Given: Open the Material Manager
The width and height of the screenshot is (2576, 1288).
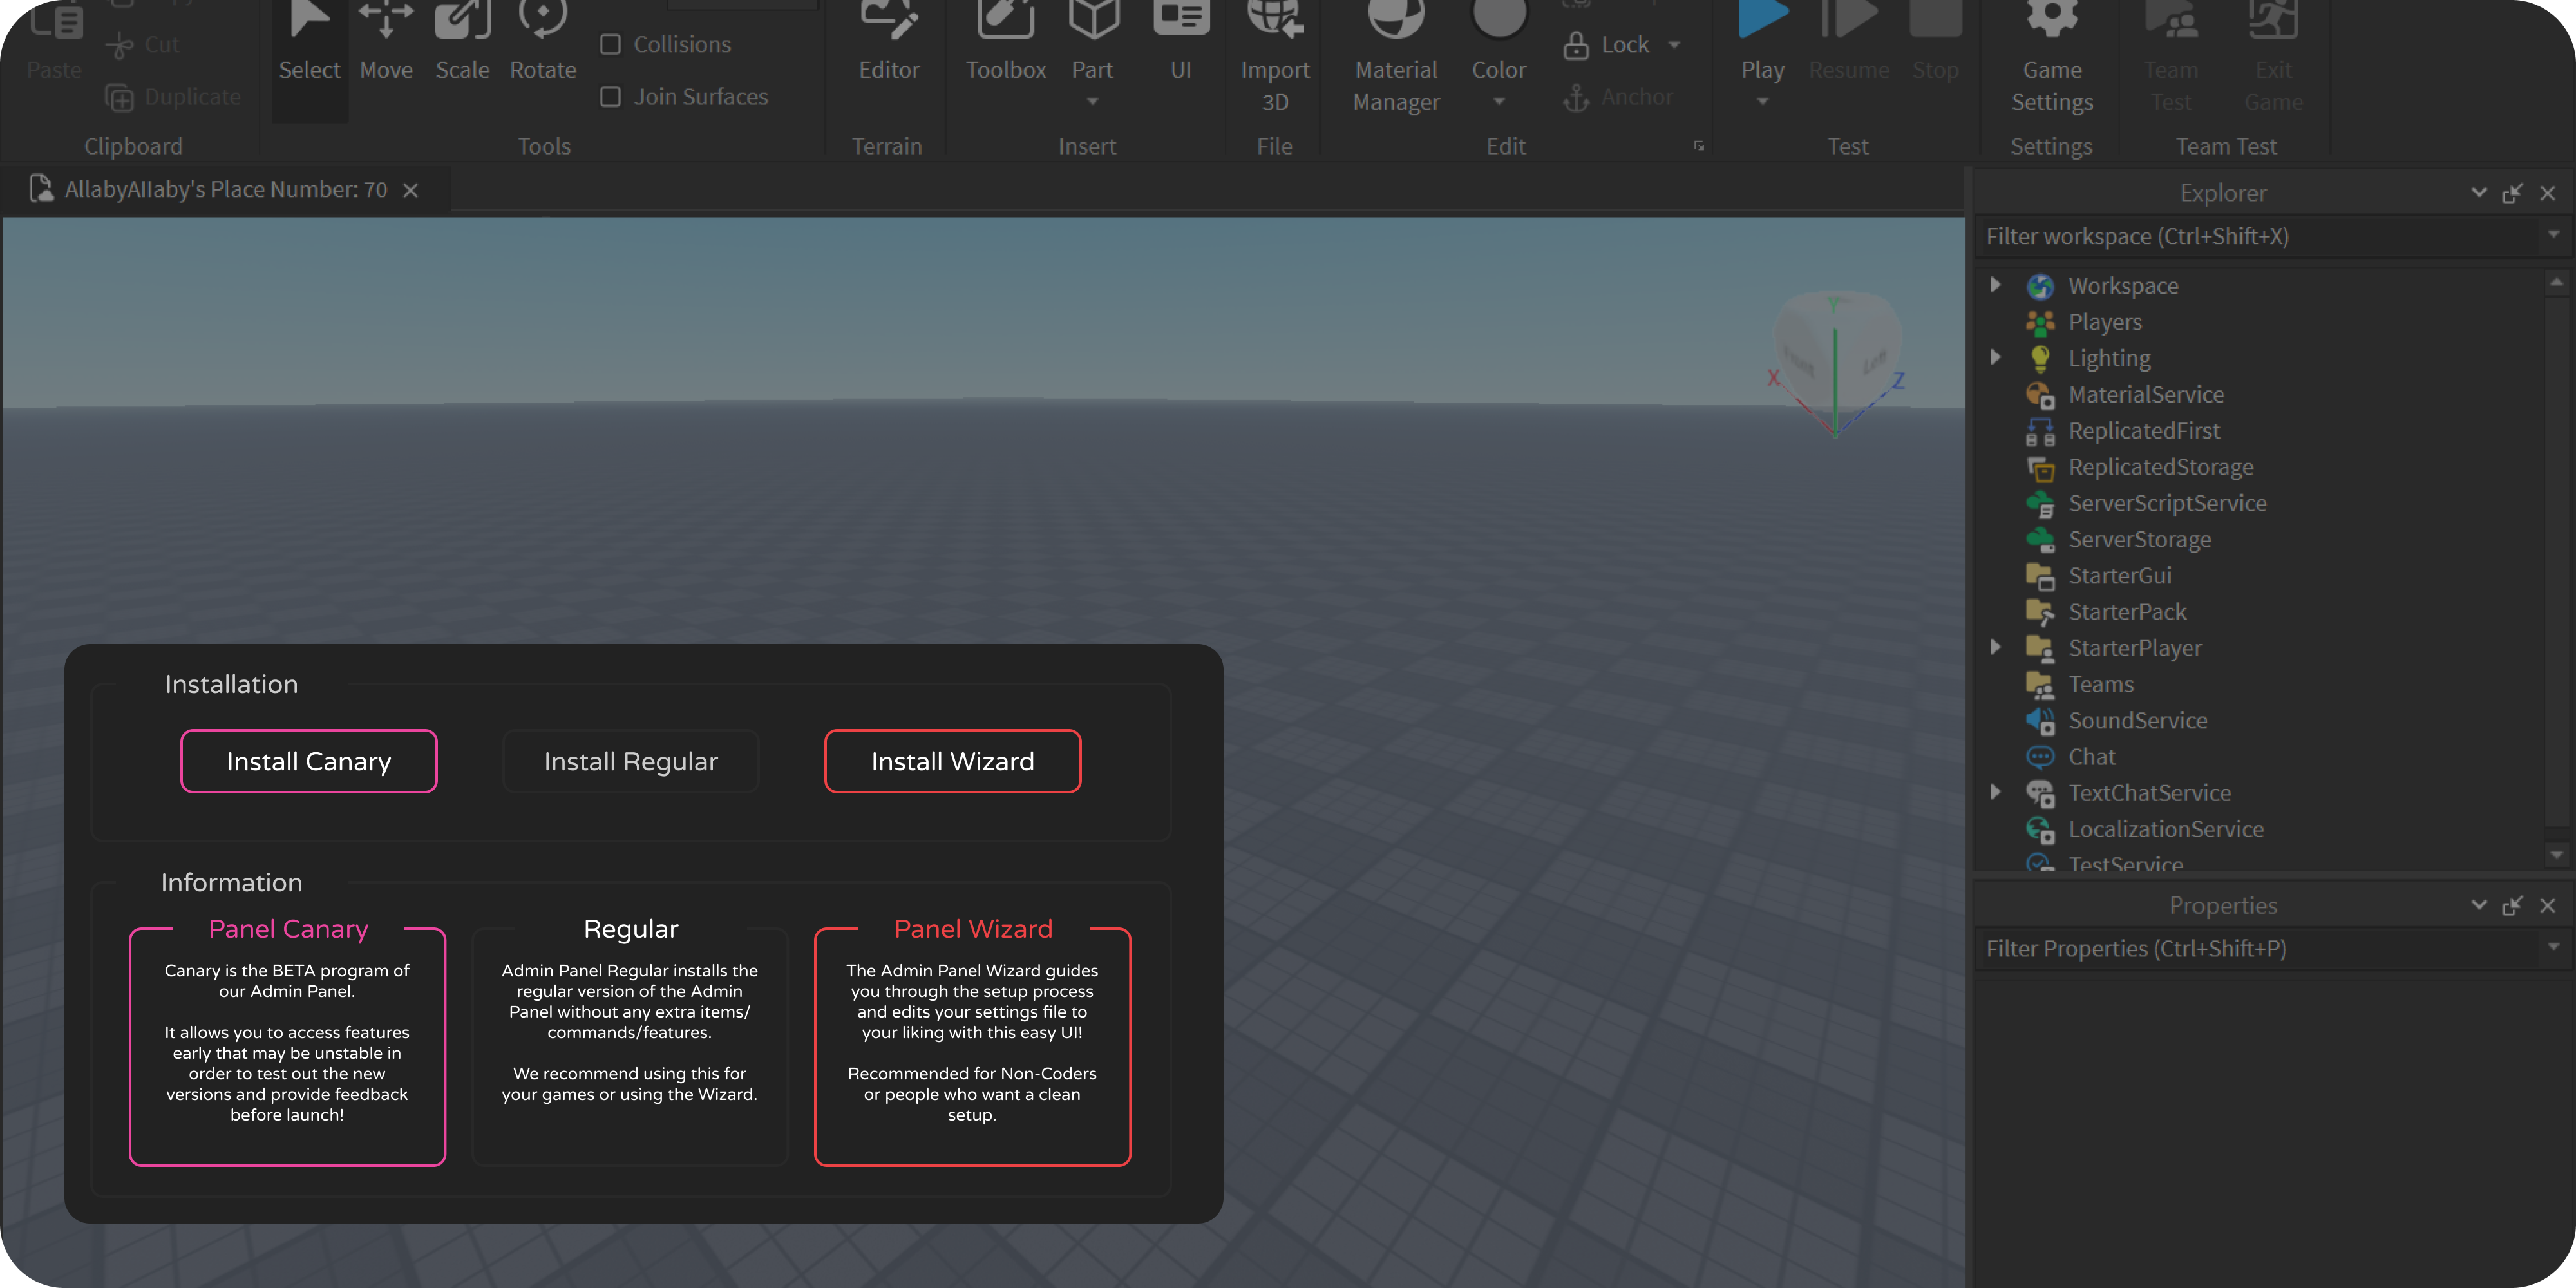Looking at the screenshot, I should (1395, 50).
